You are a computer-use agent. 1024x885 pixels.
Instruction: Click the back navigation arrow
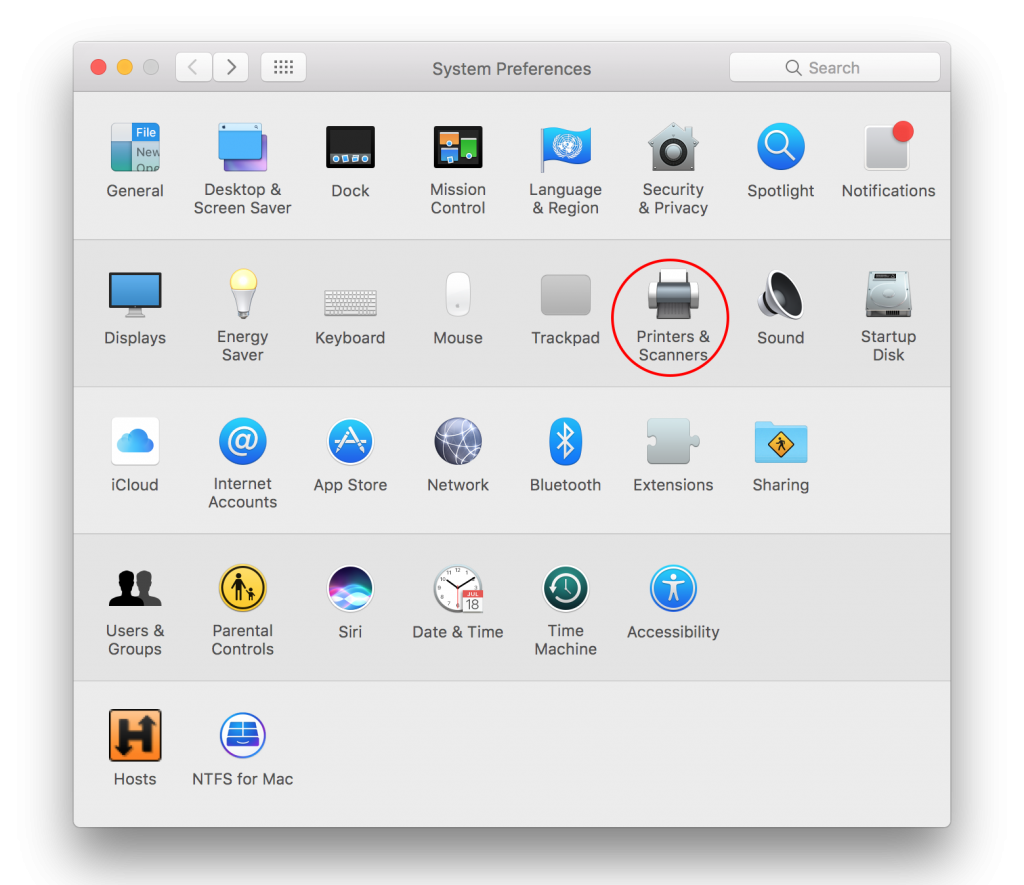tap(193, 67)
